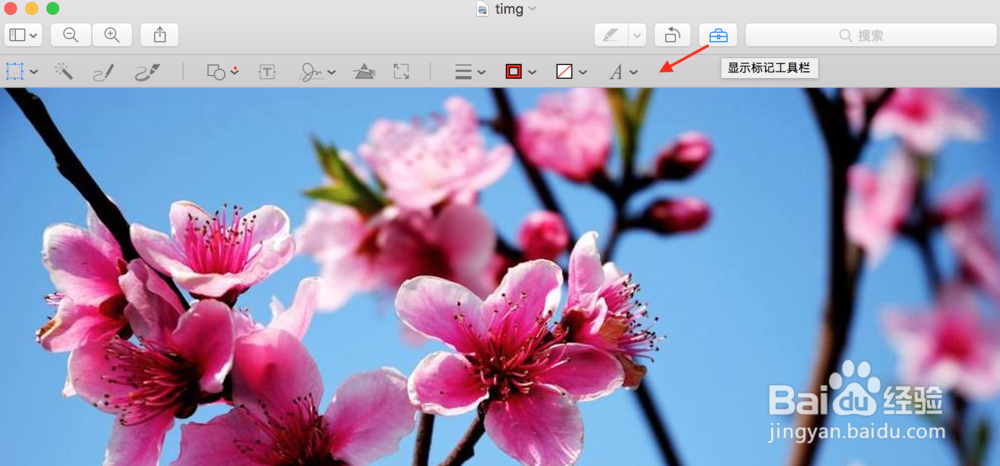The image size is (1000, 466).
Task: Rotate the image left
Action: (672, 35)
